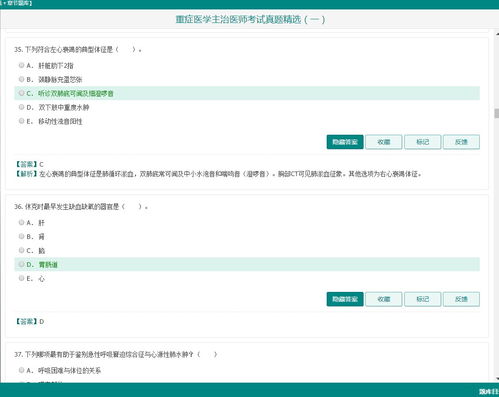Favorite question 36 with 收藏 button
This screenshot has height=397, width=499.
pos(384,299)
